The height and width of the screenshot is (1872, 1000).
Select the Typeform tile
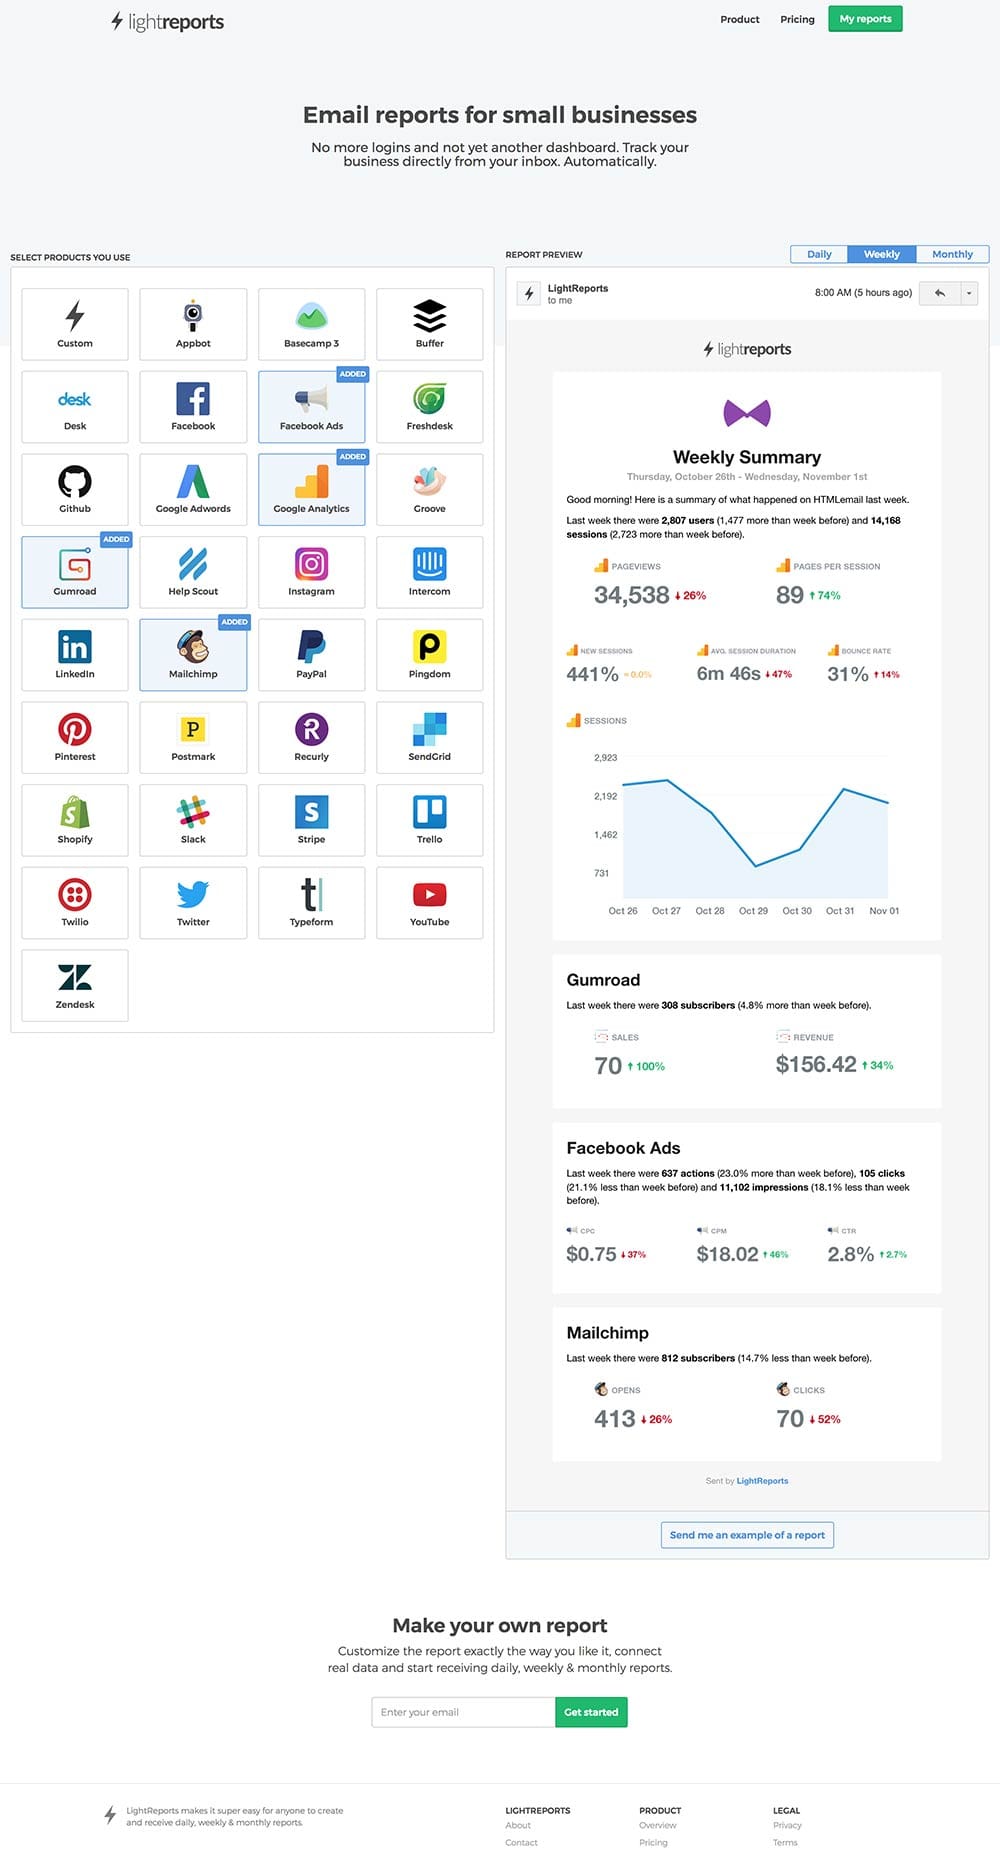(x=311, y=903)
